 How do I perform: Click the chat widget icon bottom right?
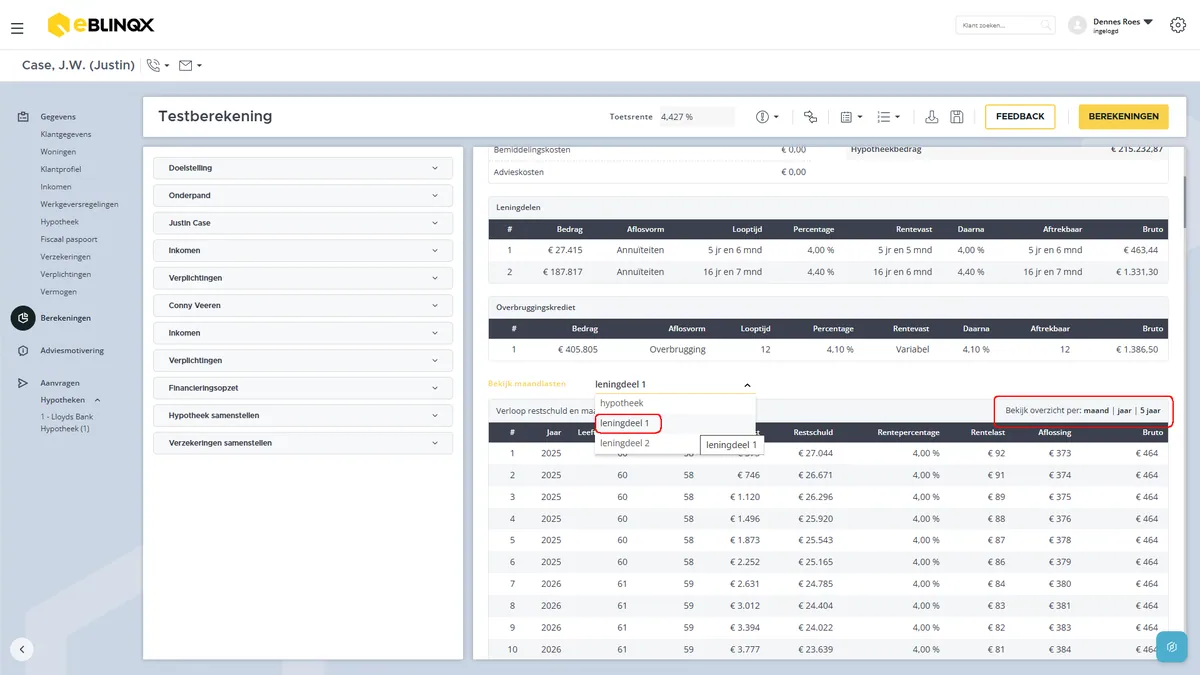pyautogui.click(x=1172, y=647)
